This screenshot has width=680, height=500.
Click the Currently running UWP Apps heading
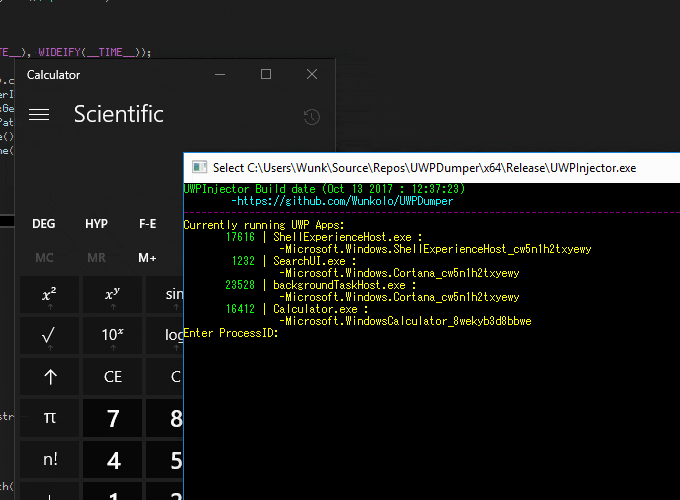264,225
